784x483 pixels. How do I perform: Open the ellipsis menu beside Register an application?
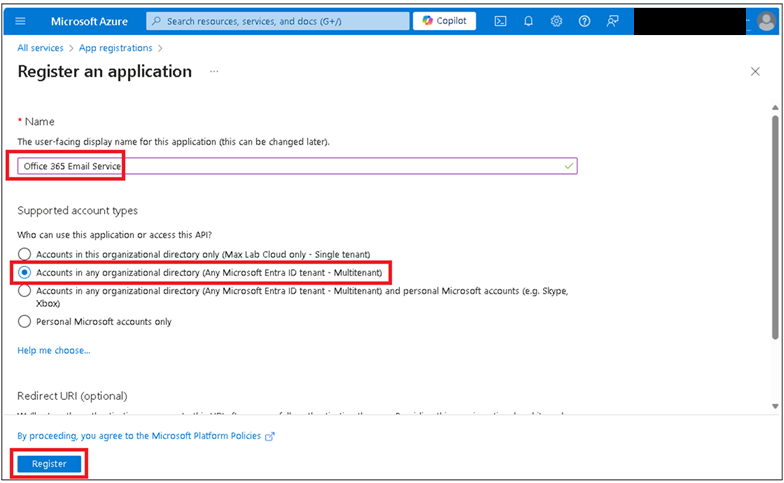point(214,72)
